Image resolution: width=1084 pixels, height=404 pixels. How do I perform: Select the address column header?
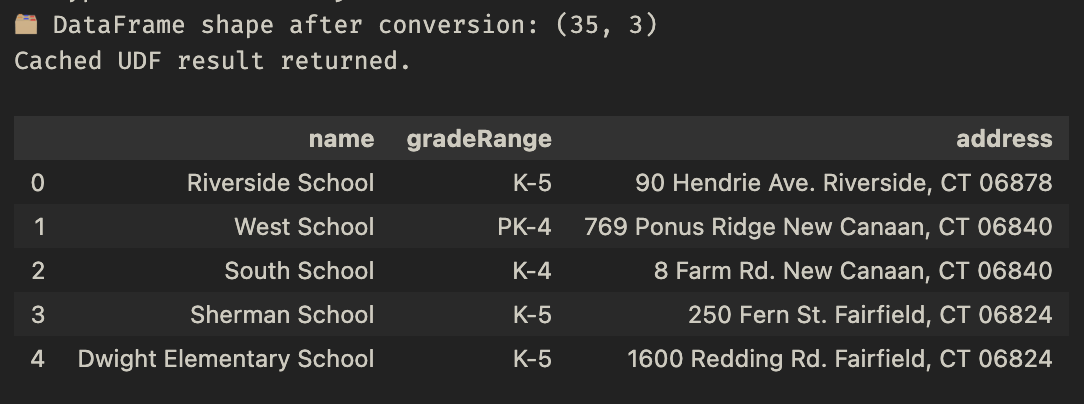1004,139
